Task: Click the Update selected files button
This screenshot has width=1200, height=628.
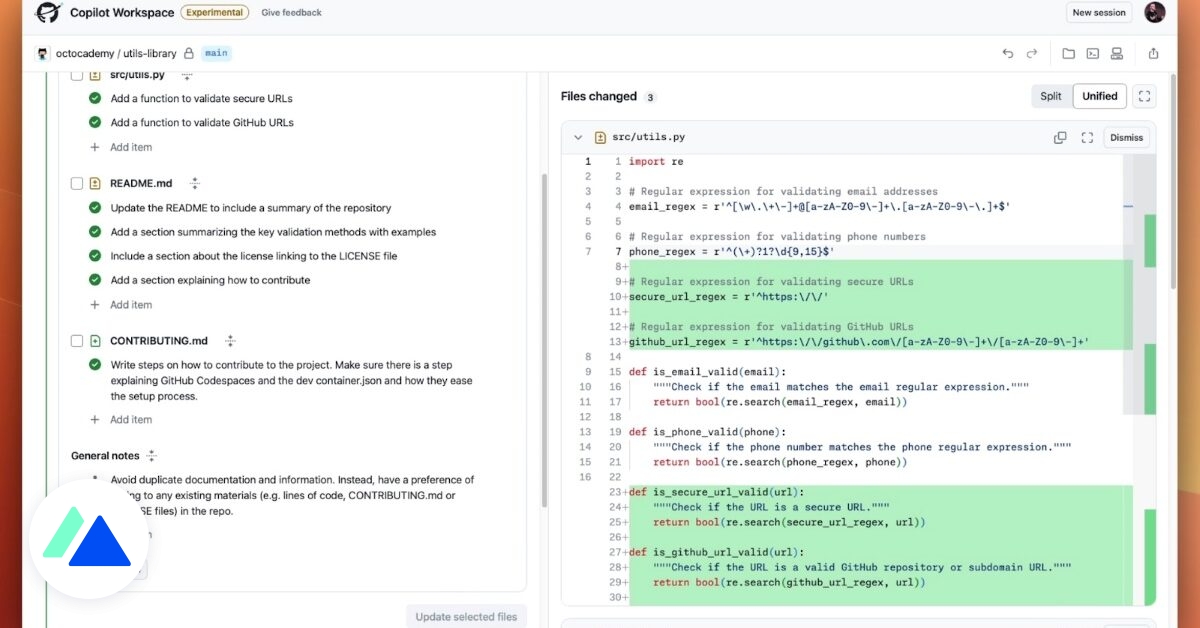Action: pos(466,616)
